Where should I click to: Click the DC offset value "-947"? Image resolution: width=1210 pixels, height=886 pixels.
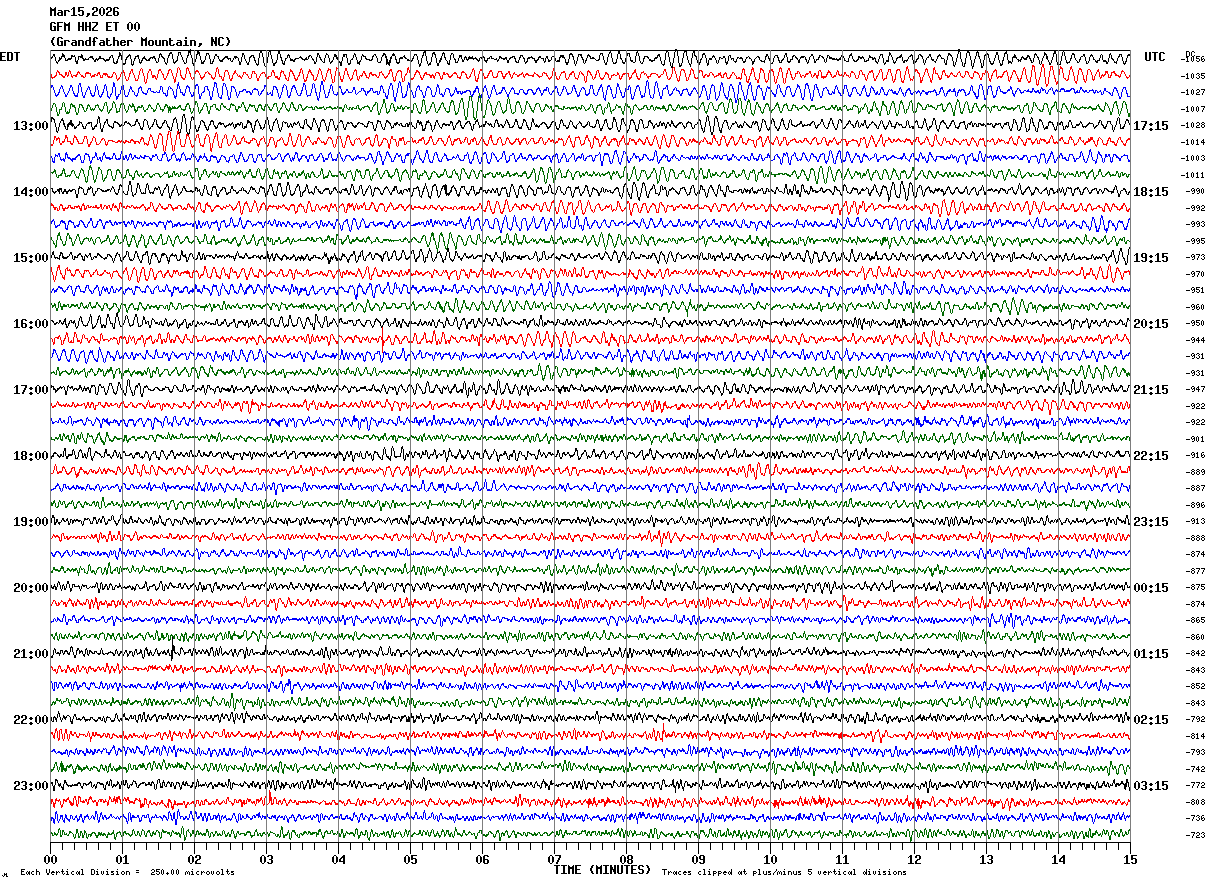coord(1195,389)
